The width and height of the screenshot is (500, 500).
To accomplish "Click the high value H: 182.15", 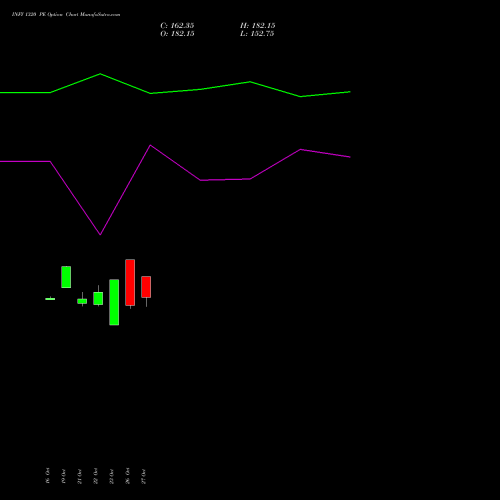I will click(258, 26).
